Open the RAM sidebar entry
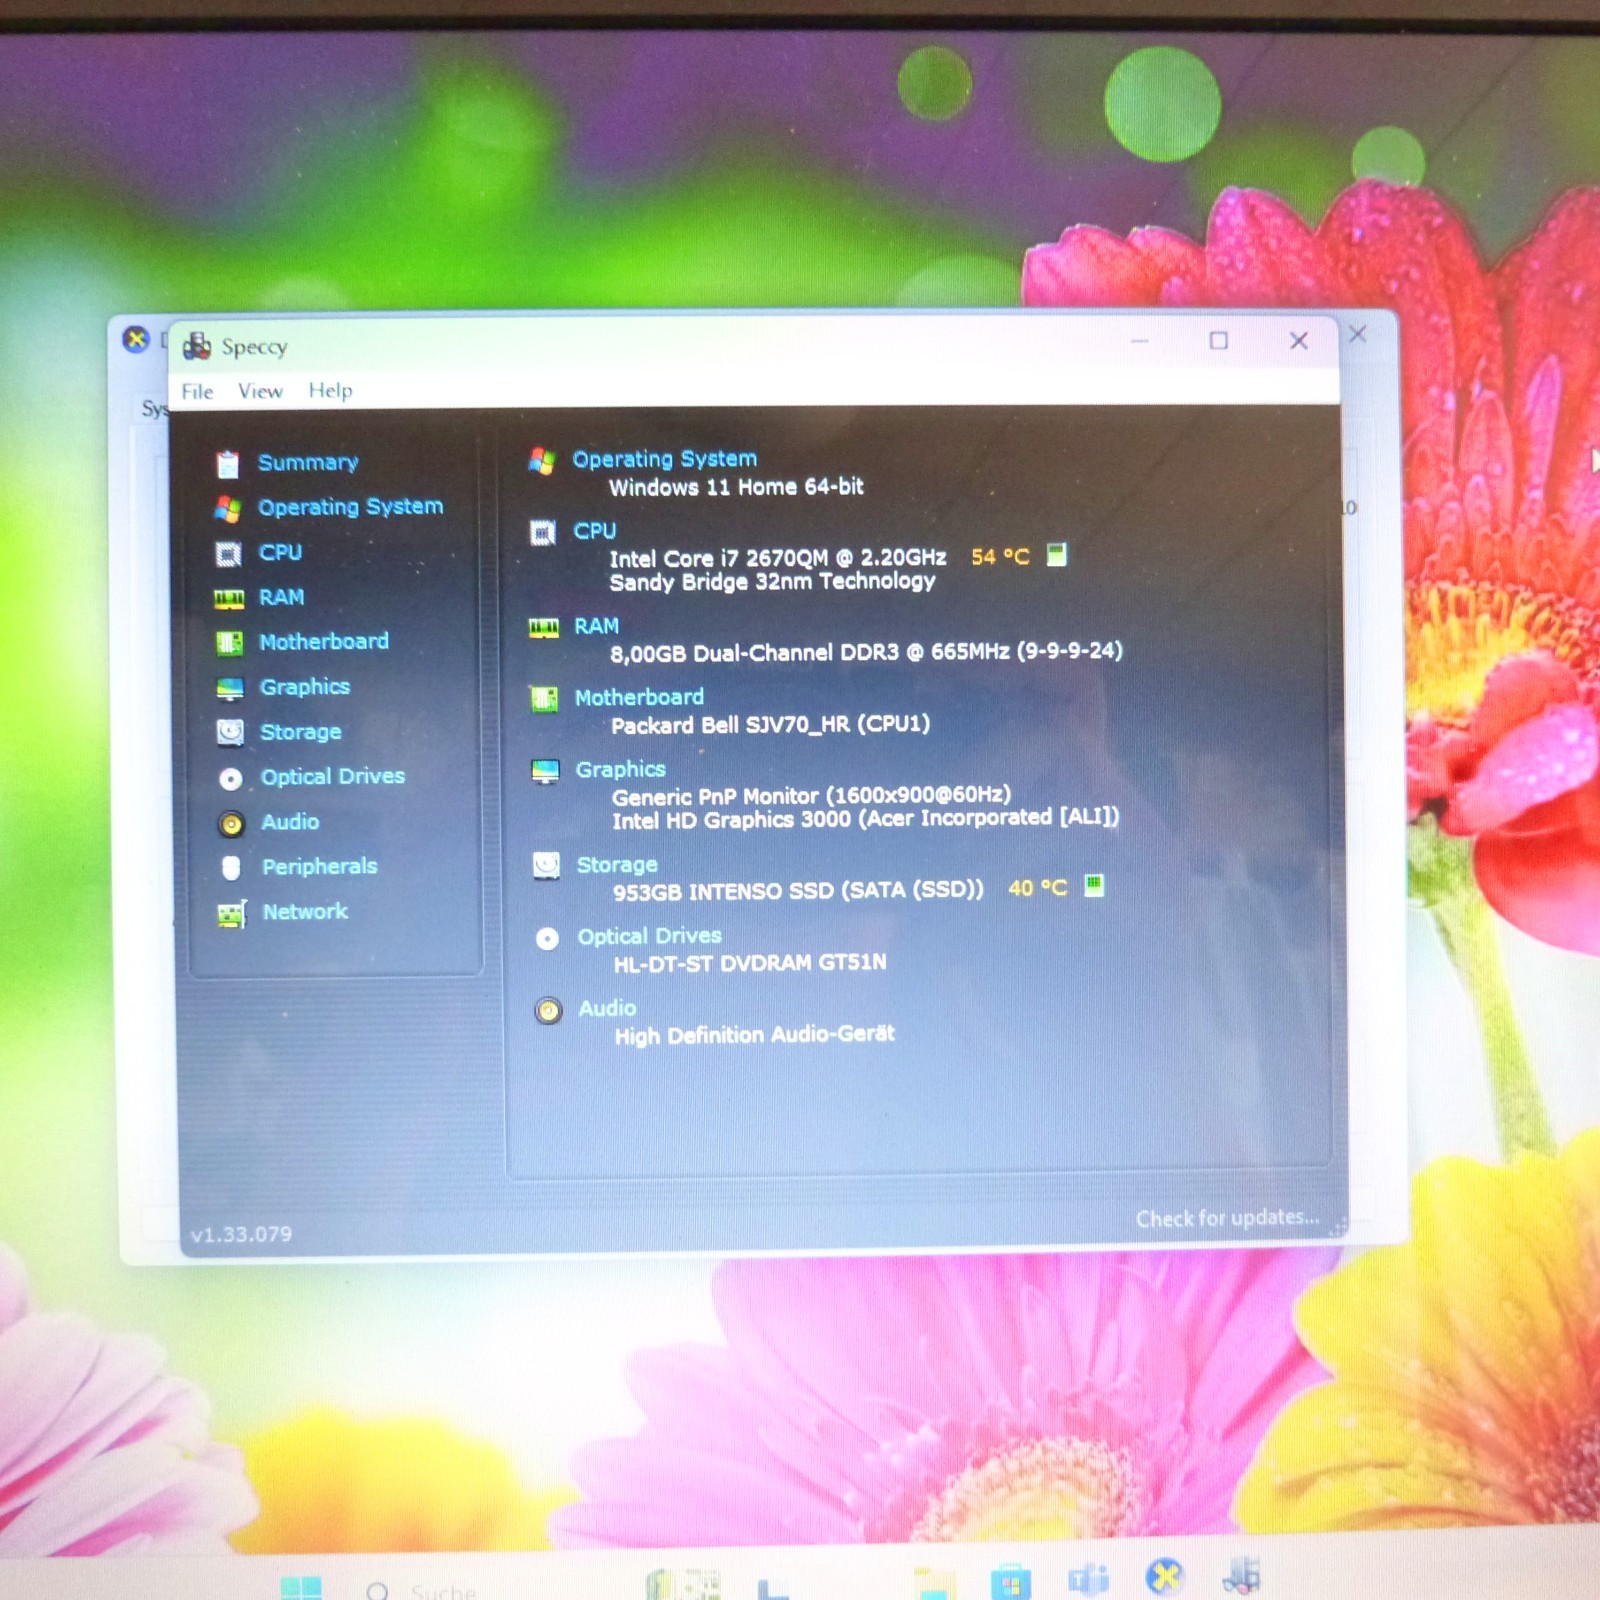Image resolution: width=1600 pixels, height=1600 pixels. click(x=281, y=597)
